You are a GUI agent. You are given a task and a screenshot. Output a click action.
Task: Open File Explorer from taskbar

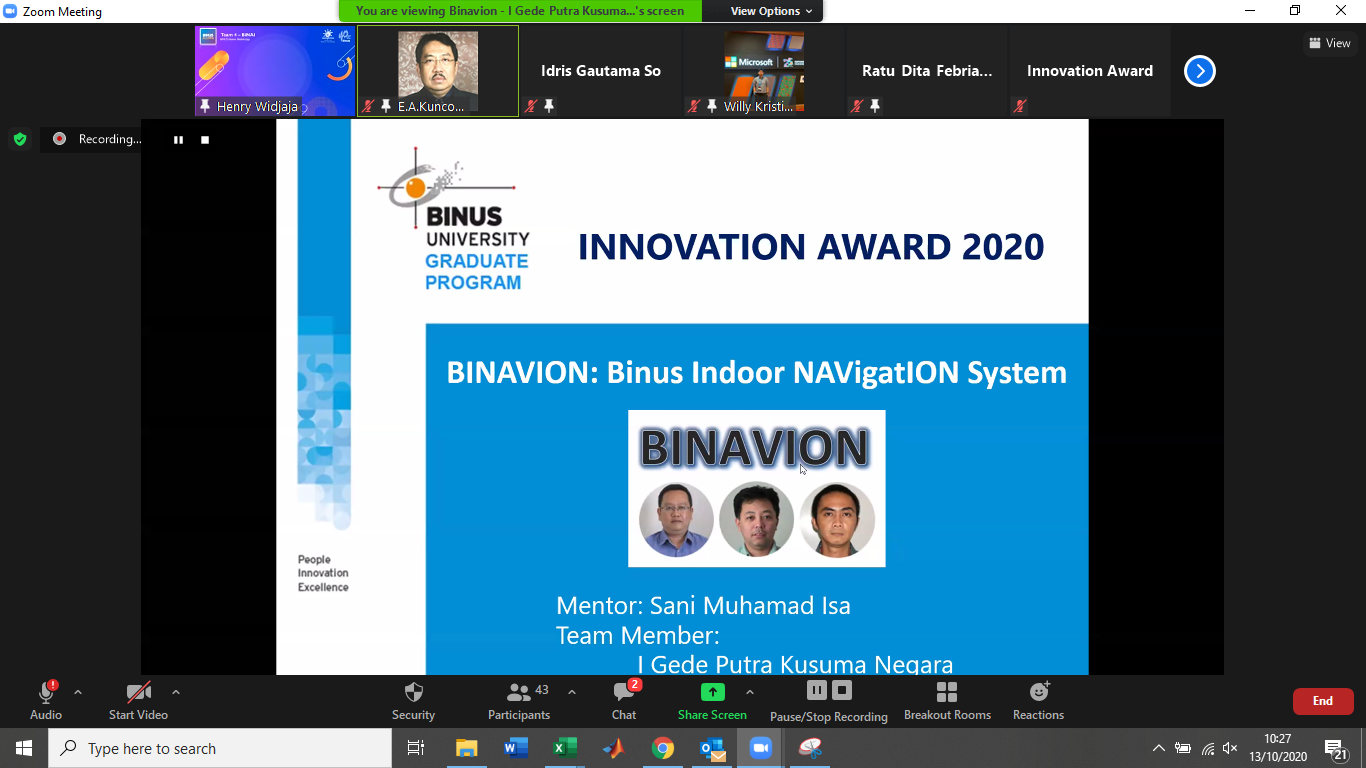(466, 748)
